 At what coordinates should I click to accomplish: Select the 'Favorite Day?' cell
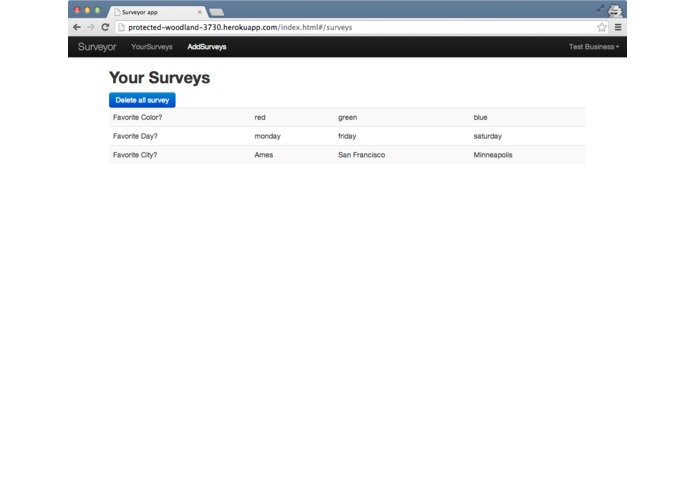[x=180, y=136]
